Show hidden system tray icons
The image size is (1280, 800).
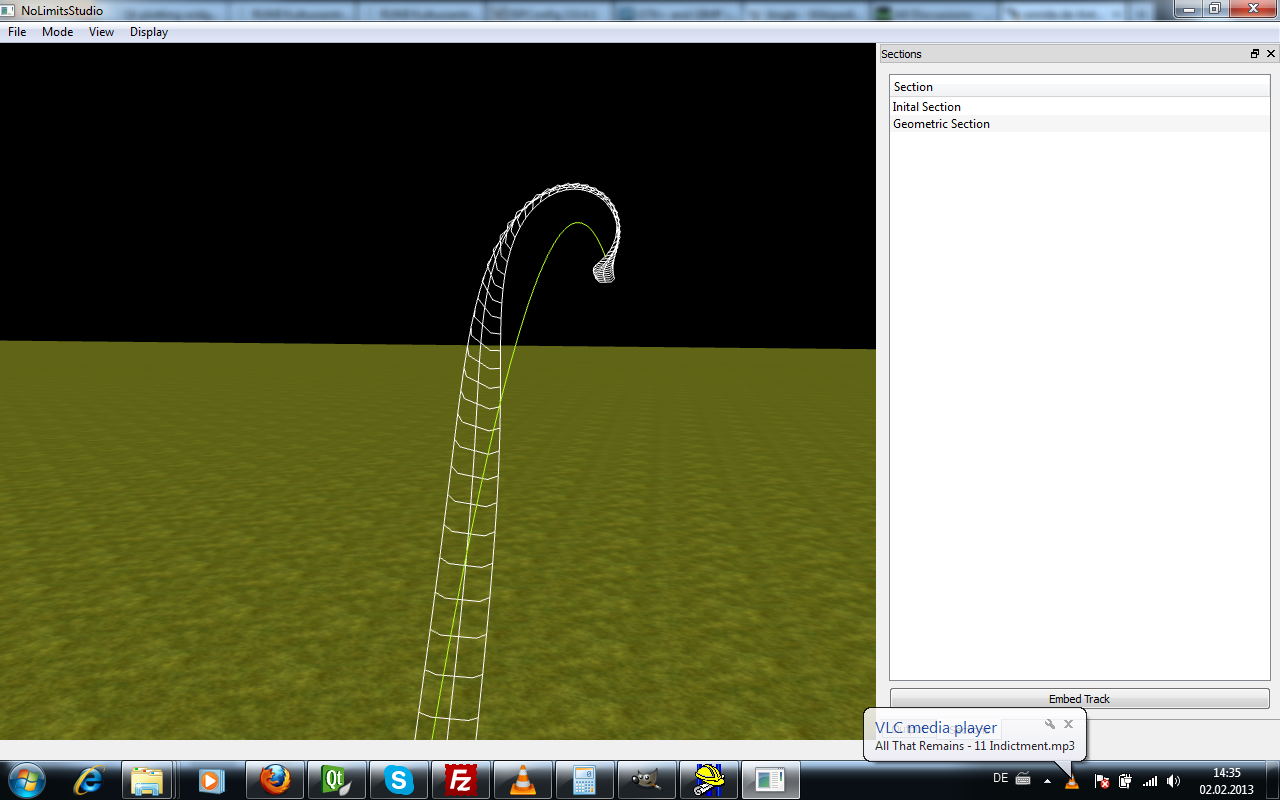tap(1047, 780)
